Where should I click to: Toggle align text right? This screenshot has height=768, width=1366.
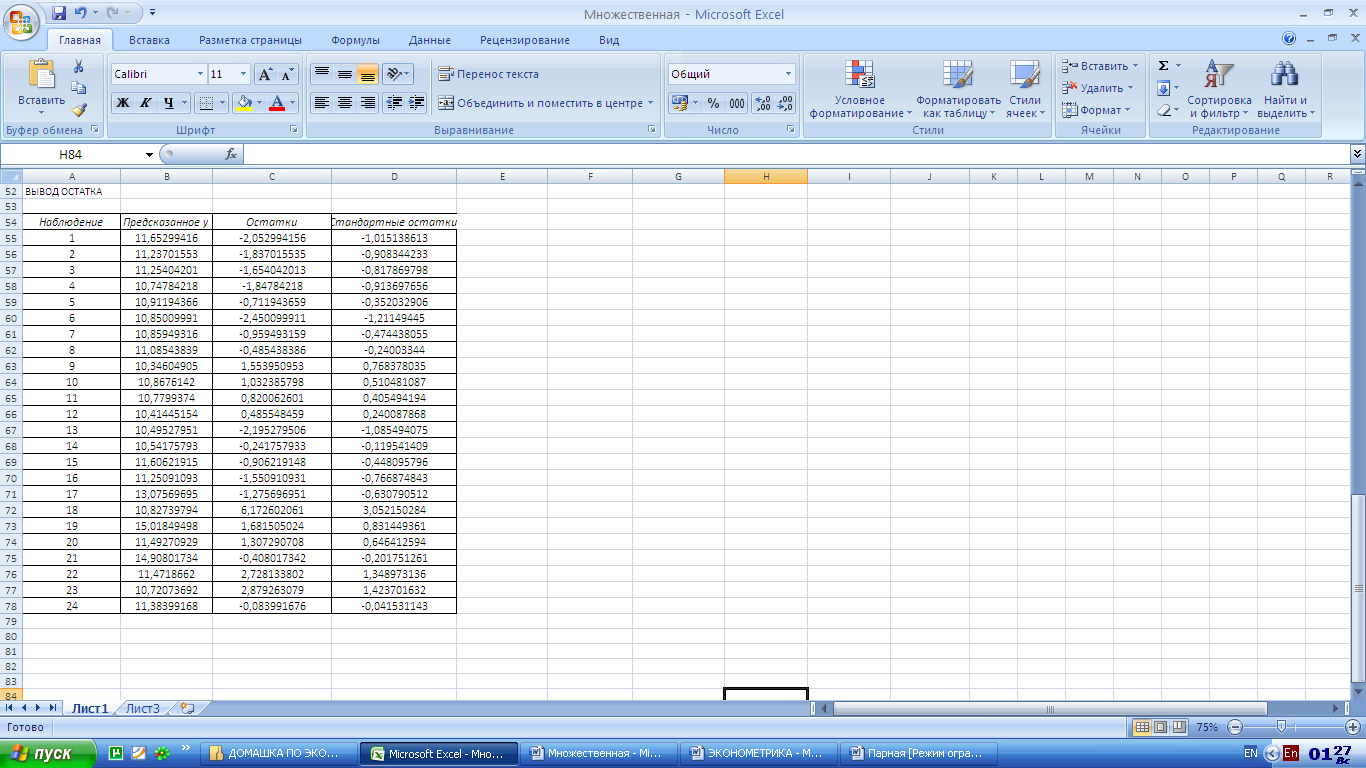click(367, 102)
